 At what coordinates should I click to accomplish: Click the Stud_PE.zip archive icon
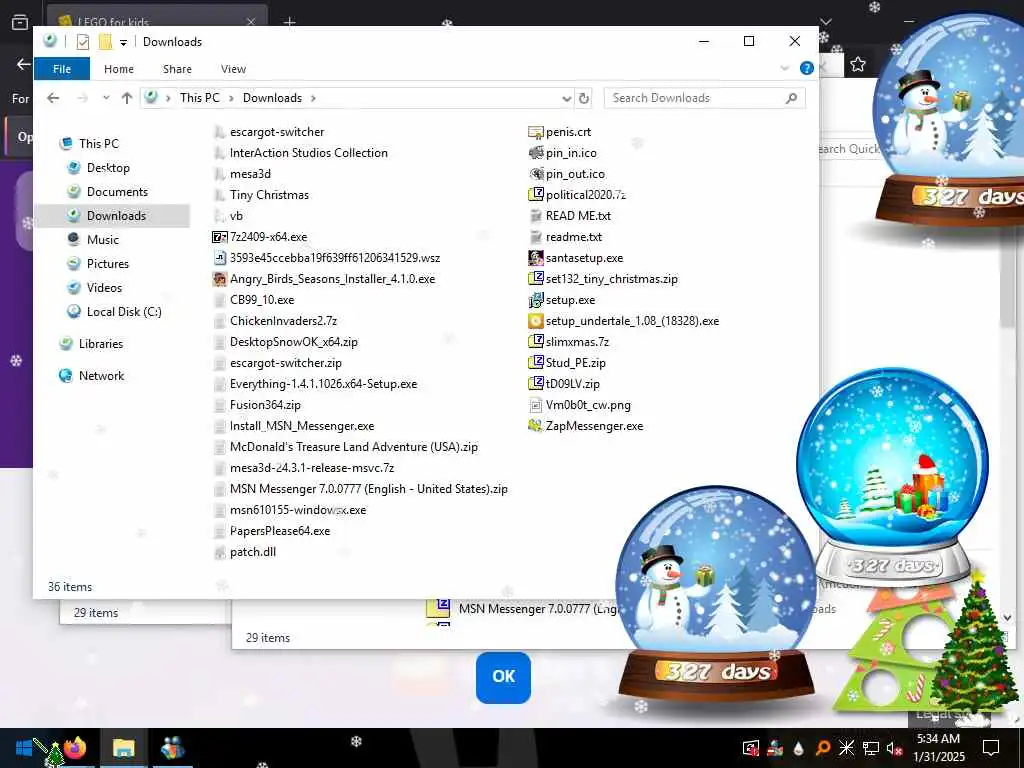tap(536, 362)
